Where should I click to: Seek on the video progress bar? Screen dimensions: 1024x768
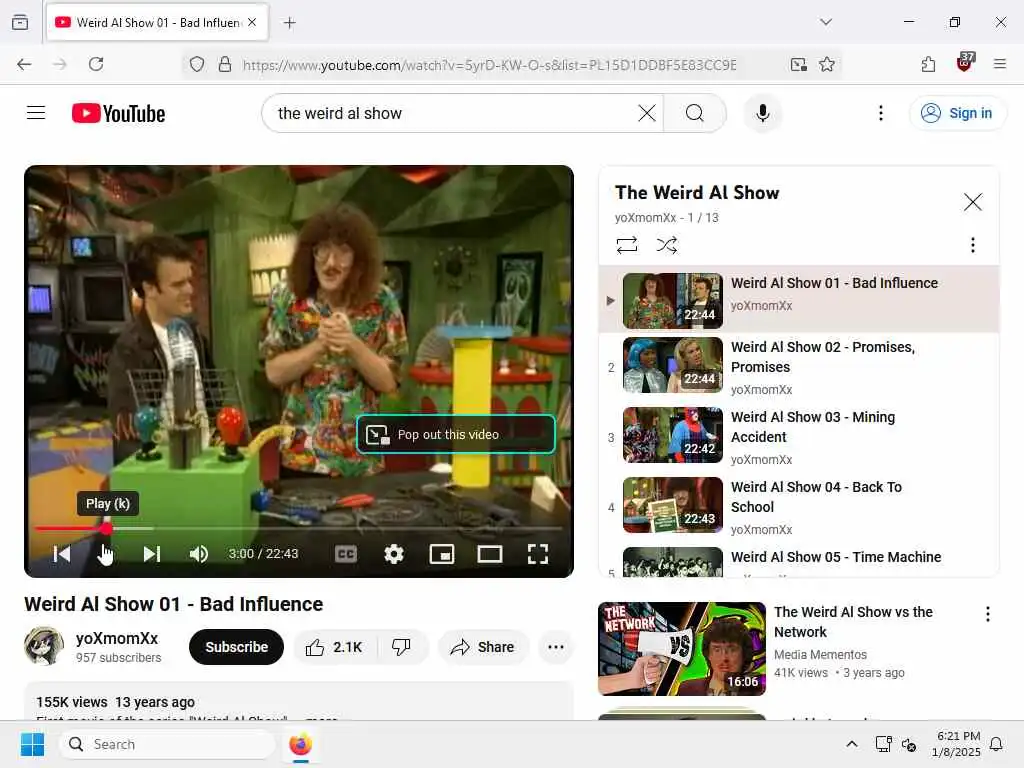tap(298, 528)
